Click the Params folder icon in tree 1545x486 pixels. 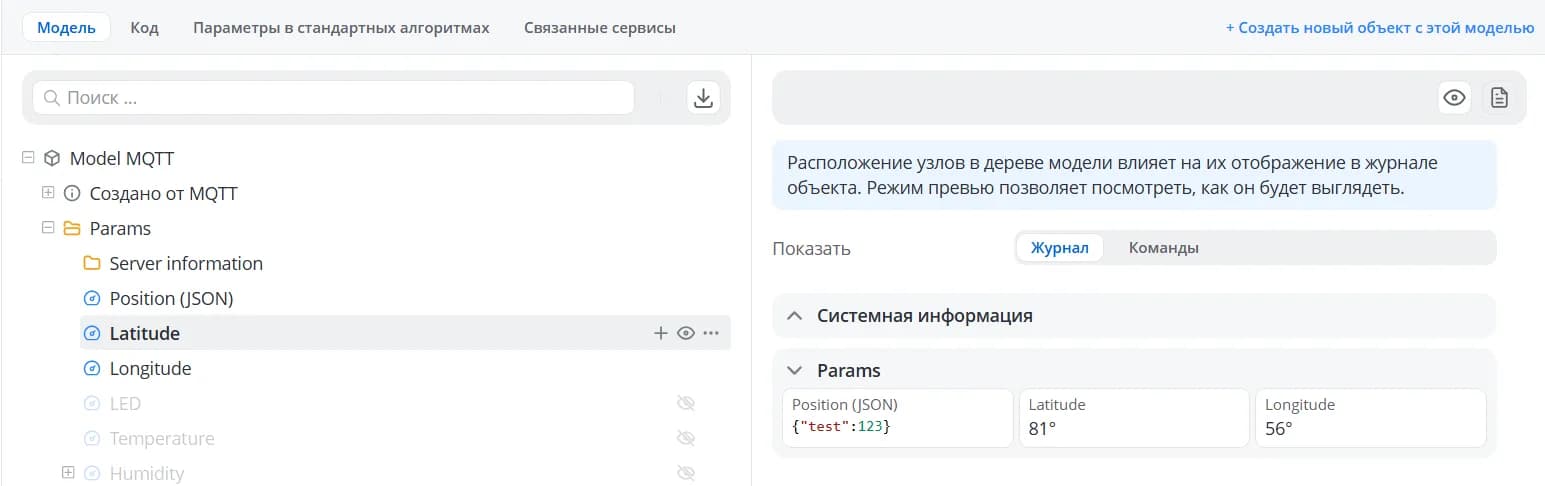pyautogui.click(x=72, y=228)
